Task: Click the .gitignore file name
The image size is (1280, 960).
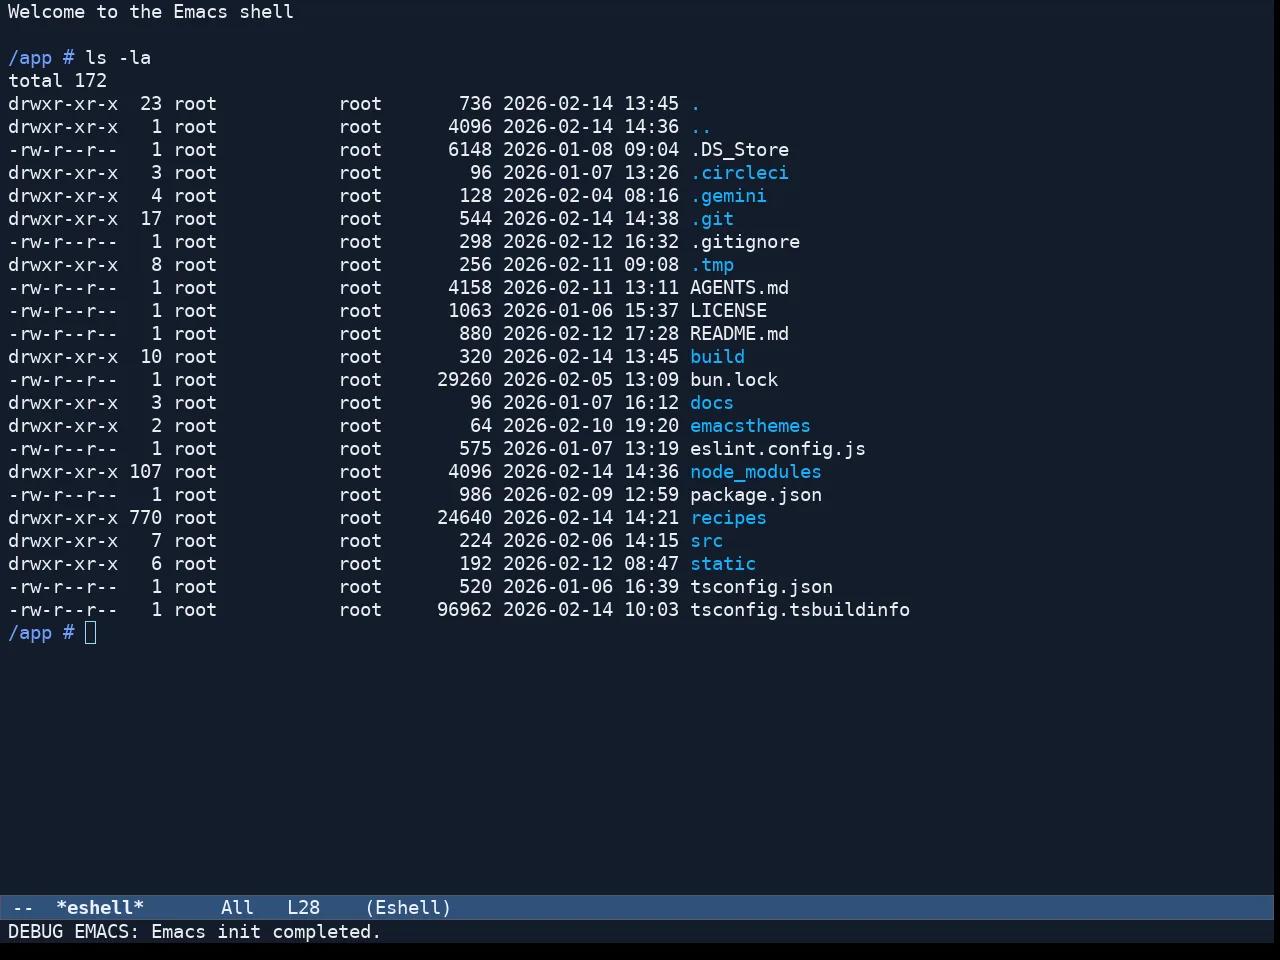Action: 745,242
